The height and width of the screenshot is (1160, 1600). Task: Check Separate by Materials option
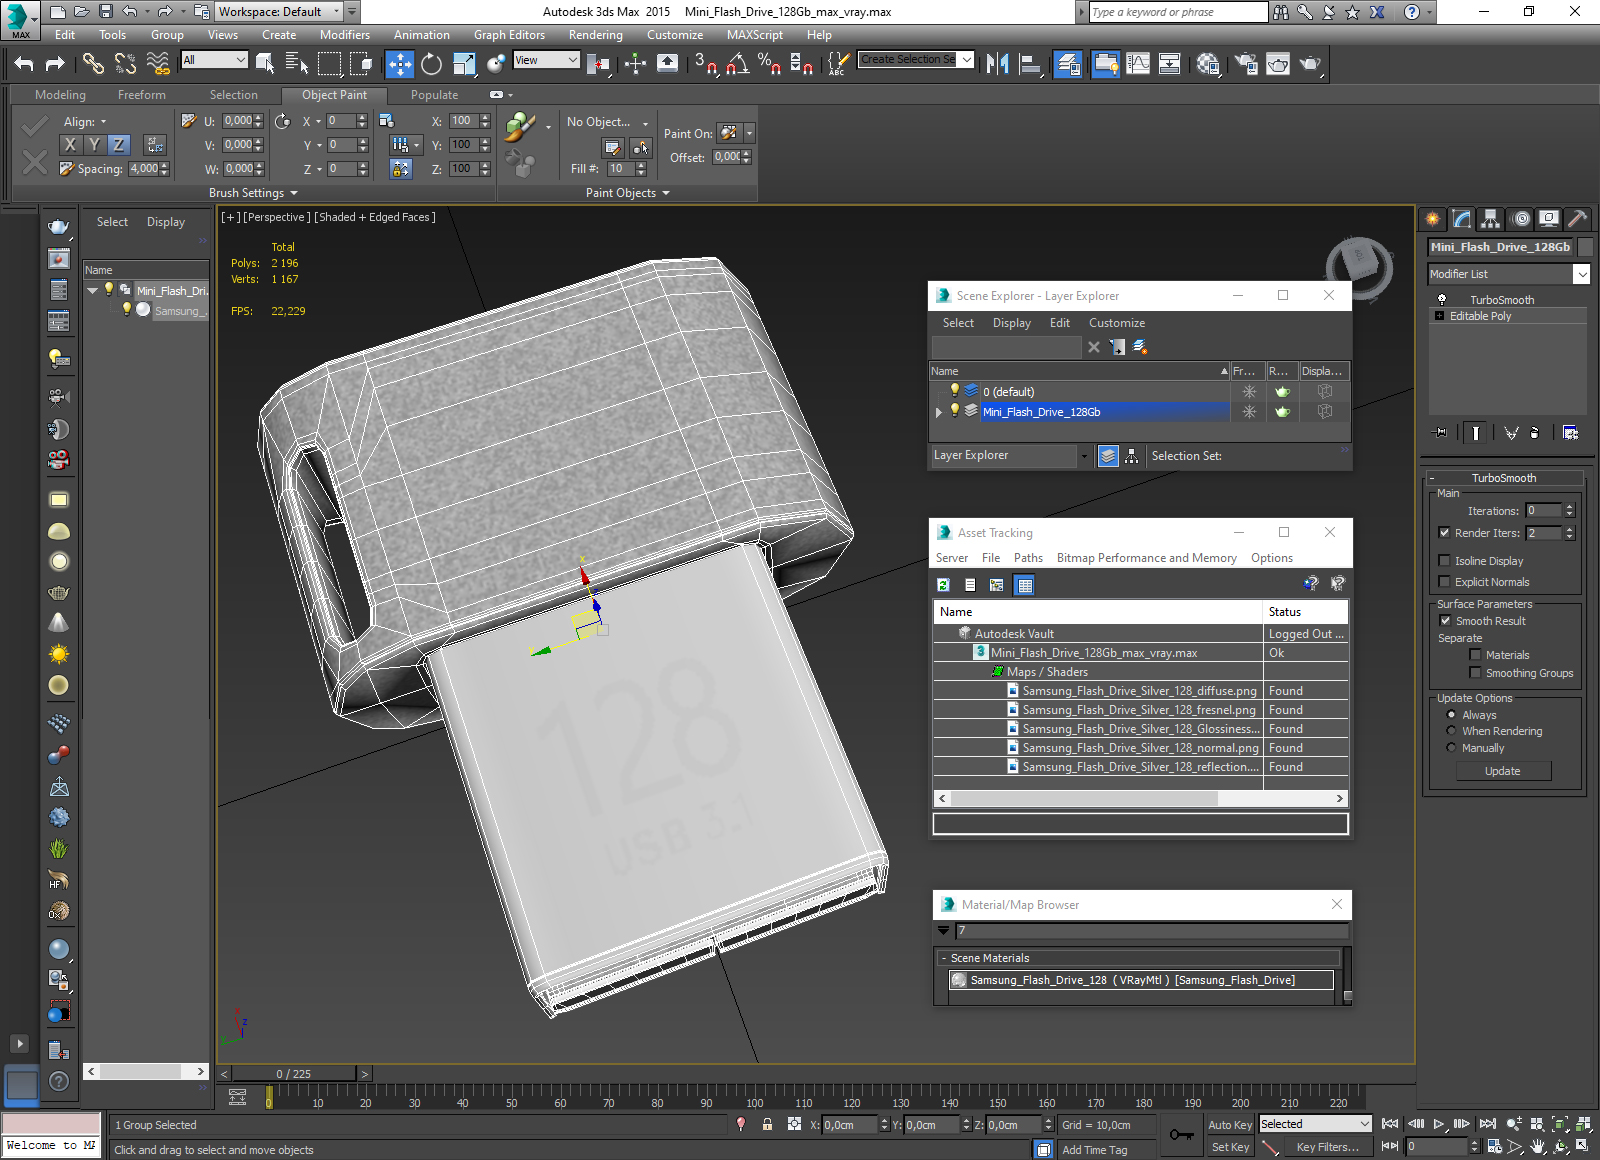click(x=1475, y=655)
